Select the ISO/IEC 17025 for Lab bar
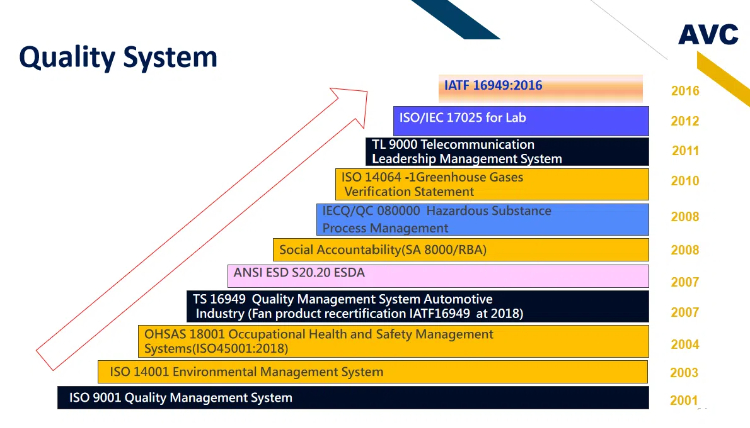Viewport: 750px width, 428px height. point(520,119)
